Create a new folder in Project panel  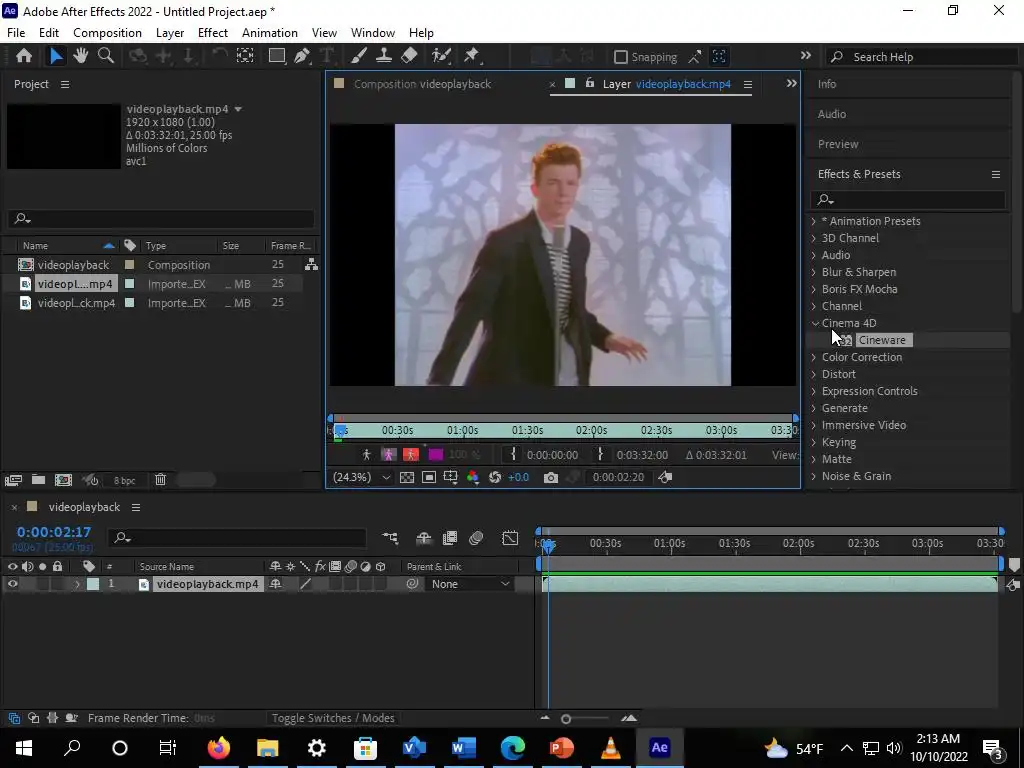point(39,480)
